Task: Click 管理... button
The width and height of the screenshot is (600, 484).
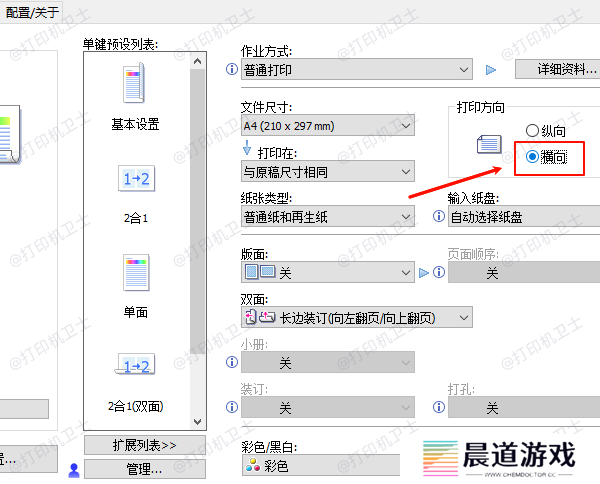Action: [145, 469]
